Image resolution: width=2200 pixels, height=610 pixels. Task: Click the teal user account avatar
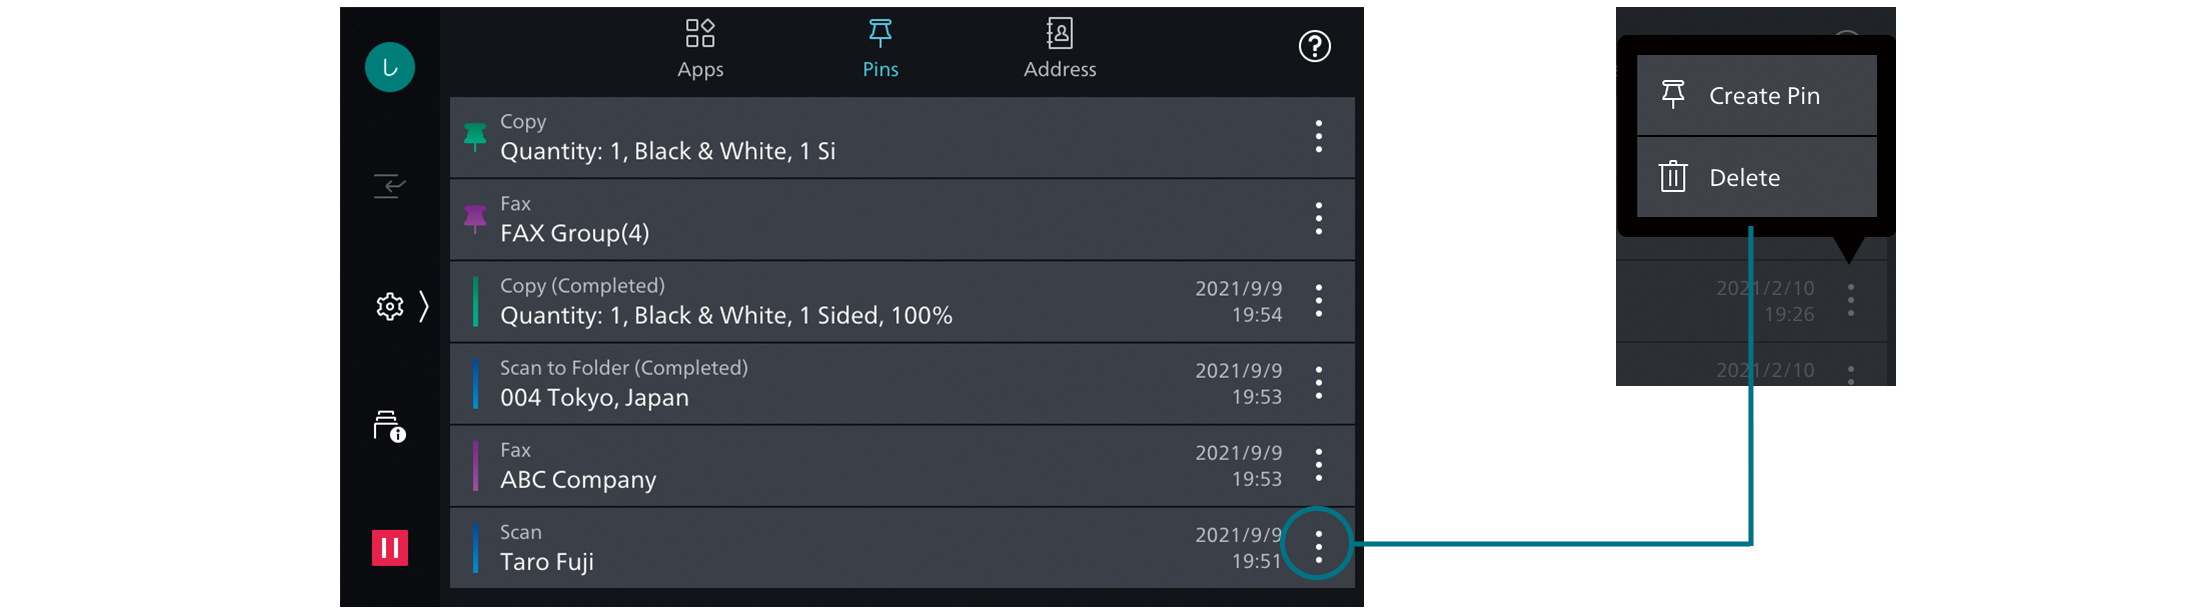tap(390, 67)
